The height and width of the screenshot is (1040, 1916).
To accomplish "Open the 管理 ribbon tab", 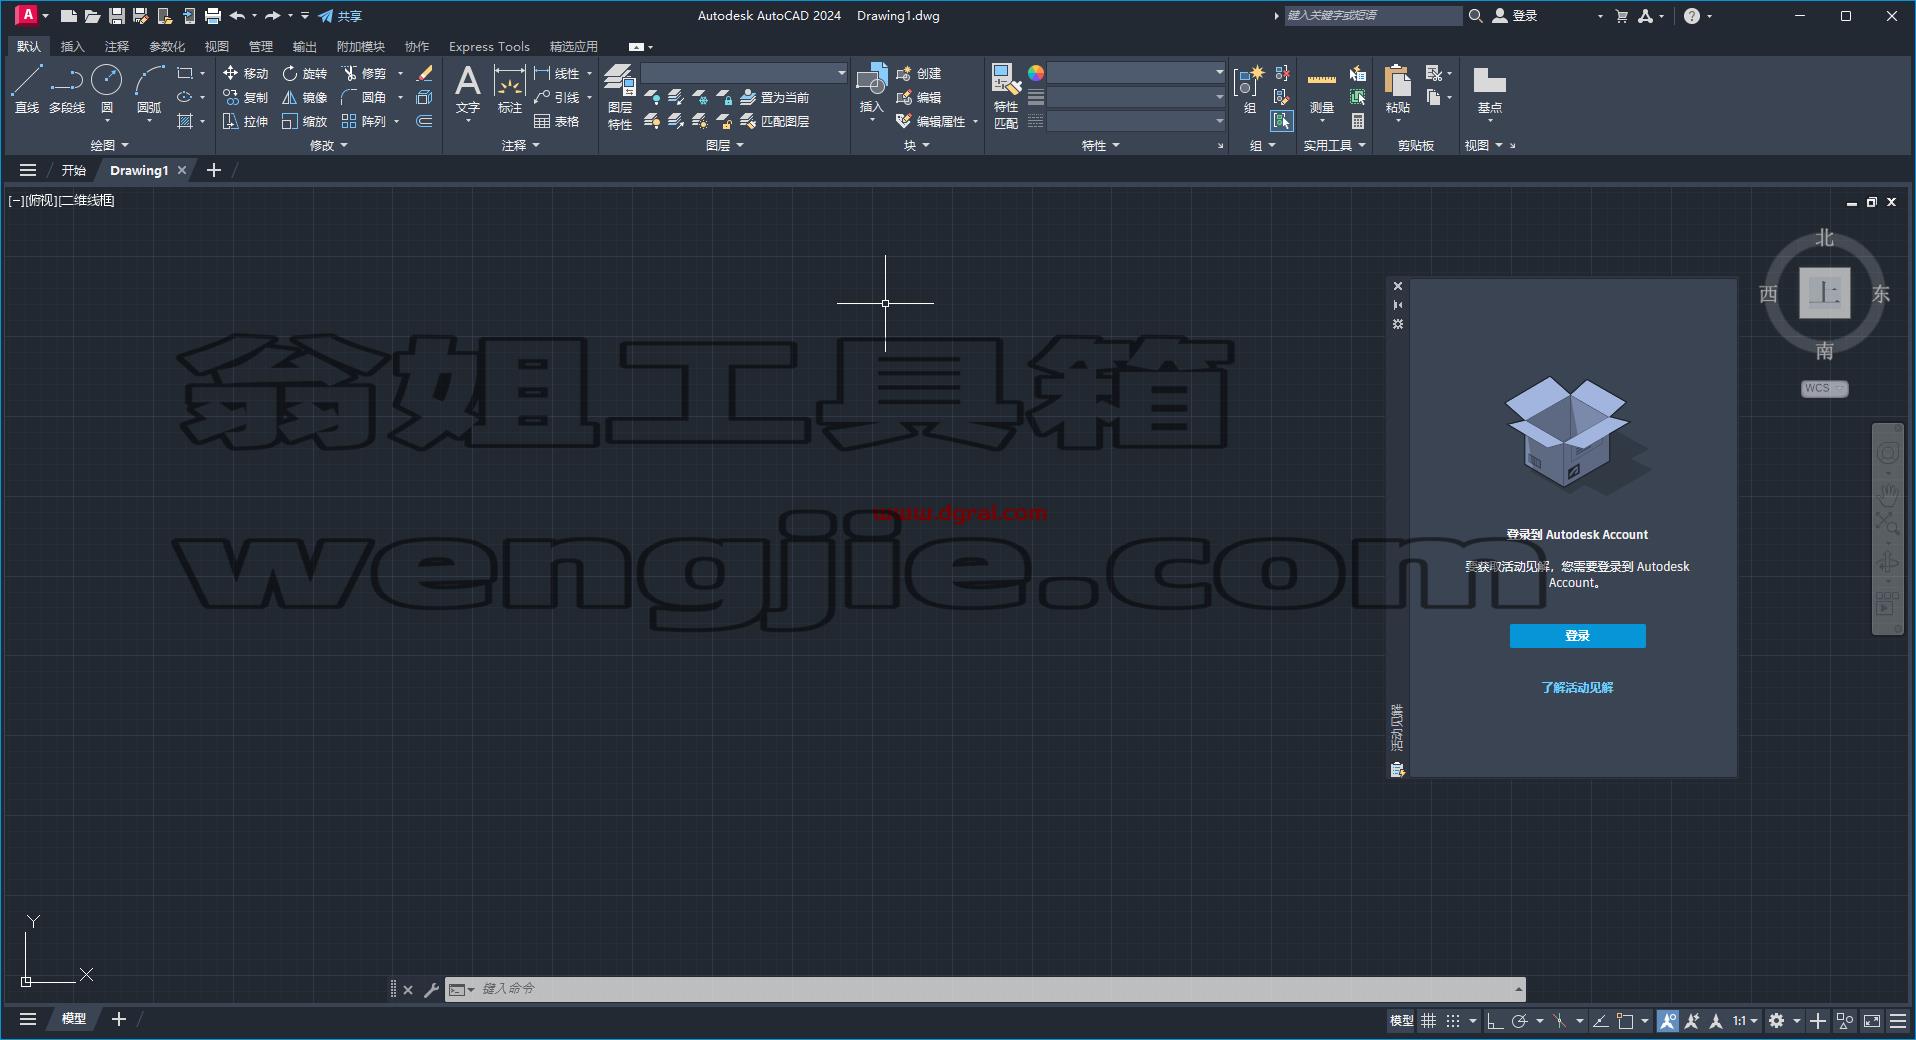I will (260, 46).
